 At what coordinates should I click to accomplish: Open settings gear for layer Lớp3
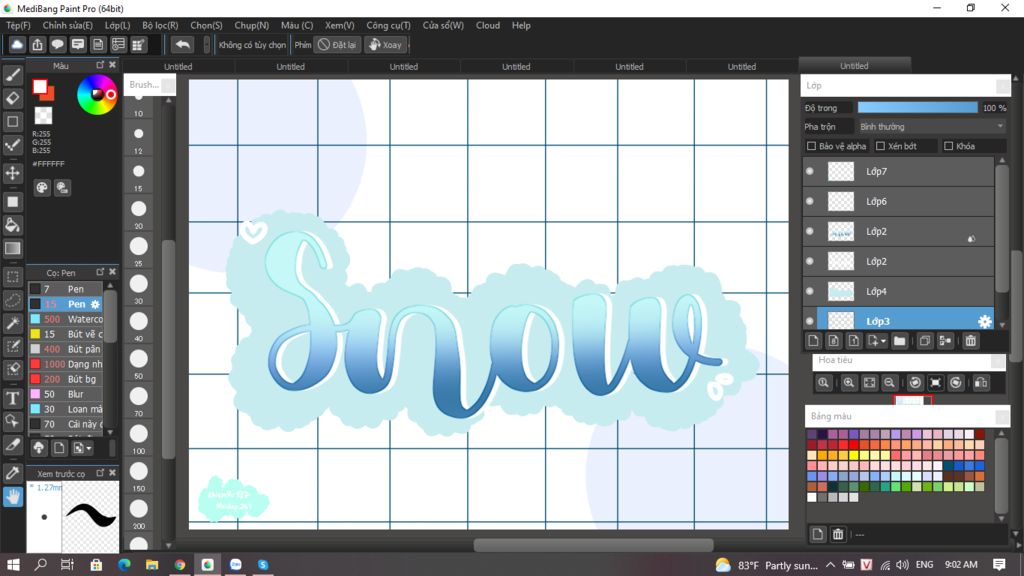coord(984,321)
